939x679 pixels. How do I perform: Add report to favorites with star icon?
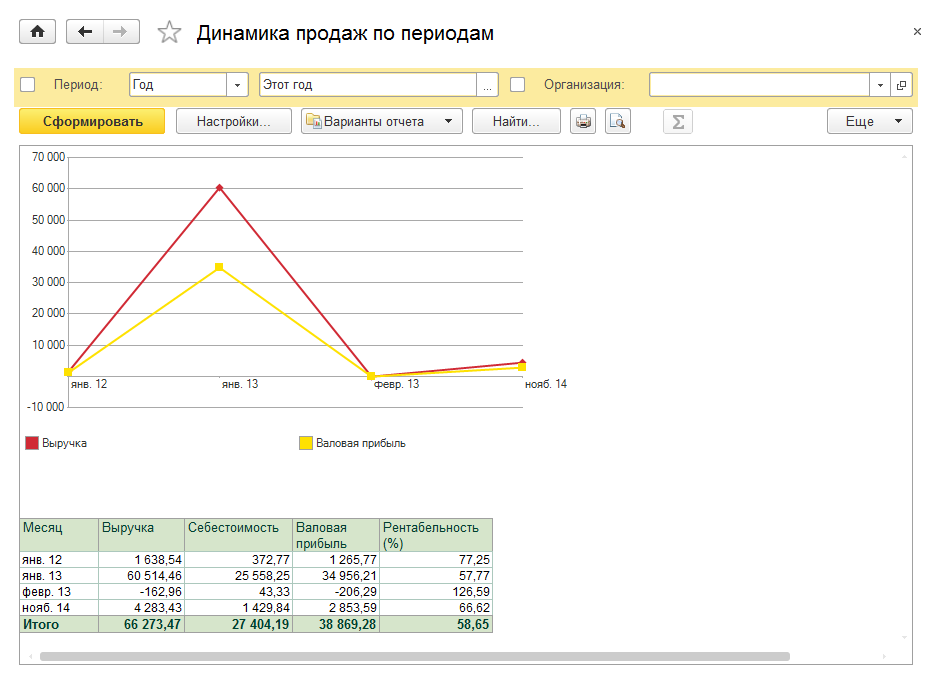tap(170, 33)
